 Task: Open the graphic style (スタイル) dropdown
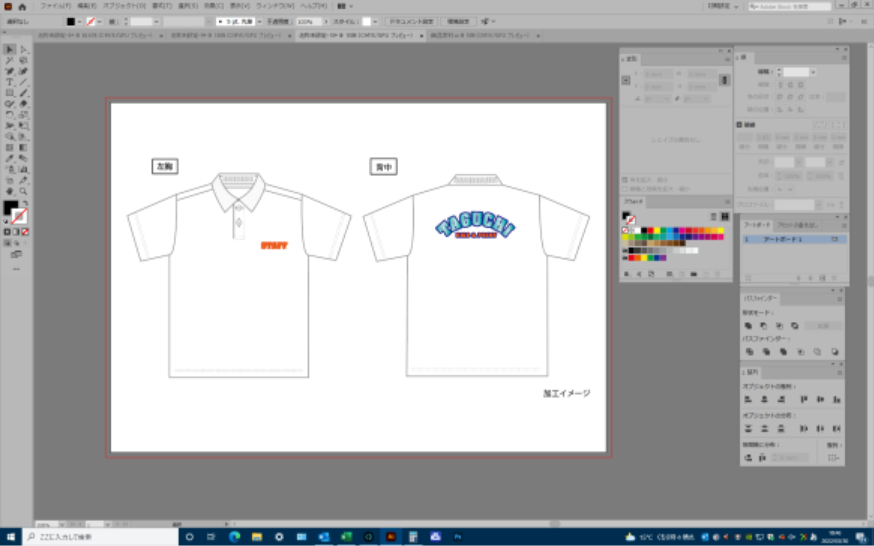(375, 22)
